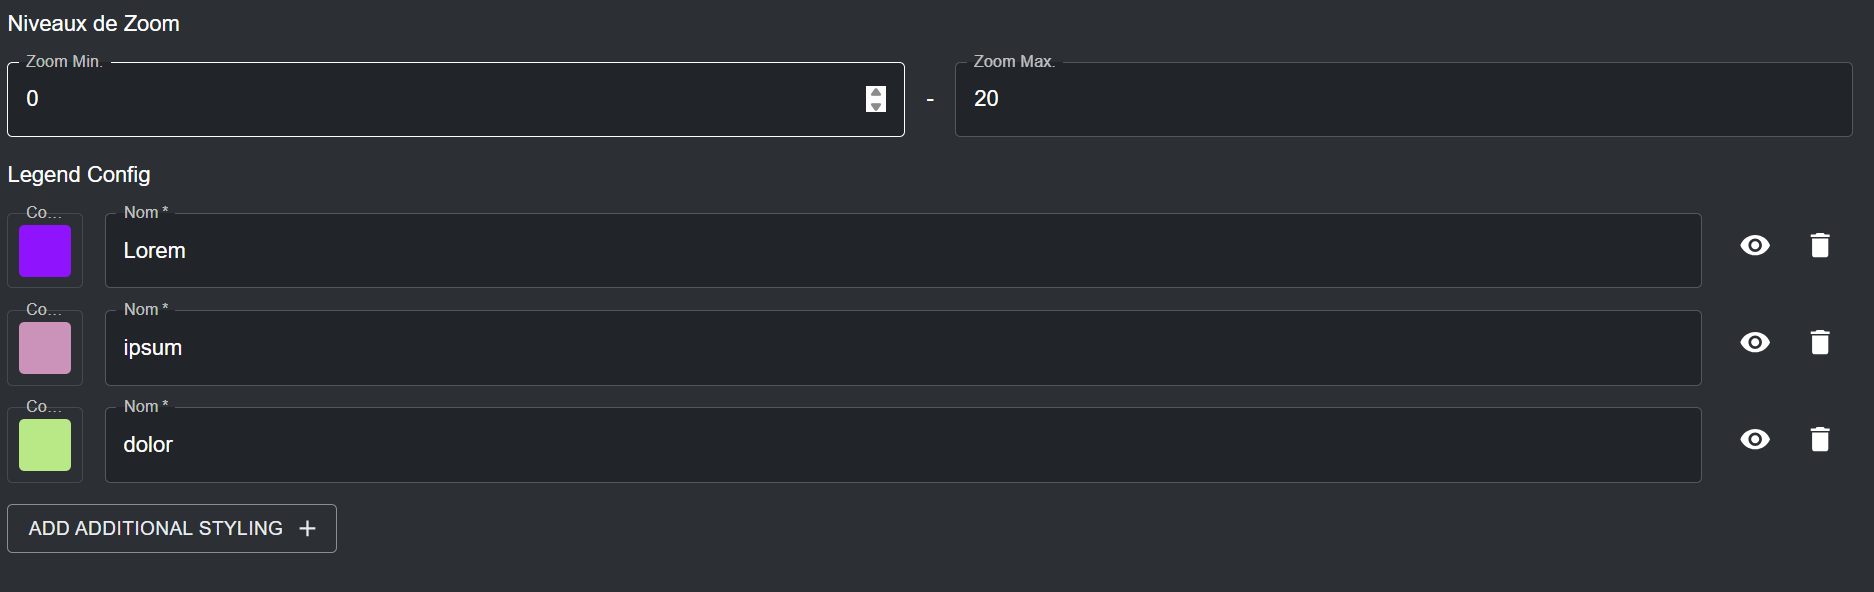Toggle visibility of dolor legend entry
Screen dimensions: 1874x592
tap(1755, 440)
